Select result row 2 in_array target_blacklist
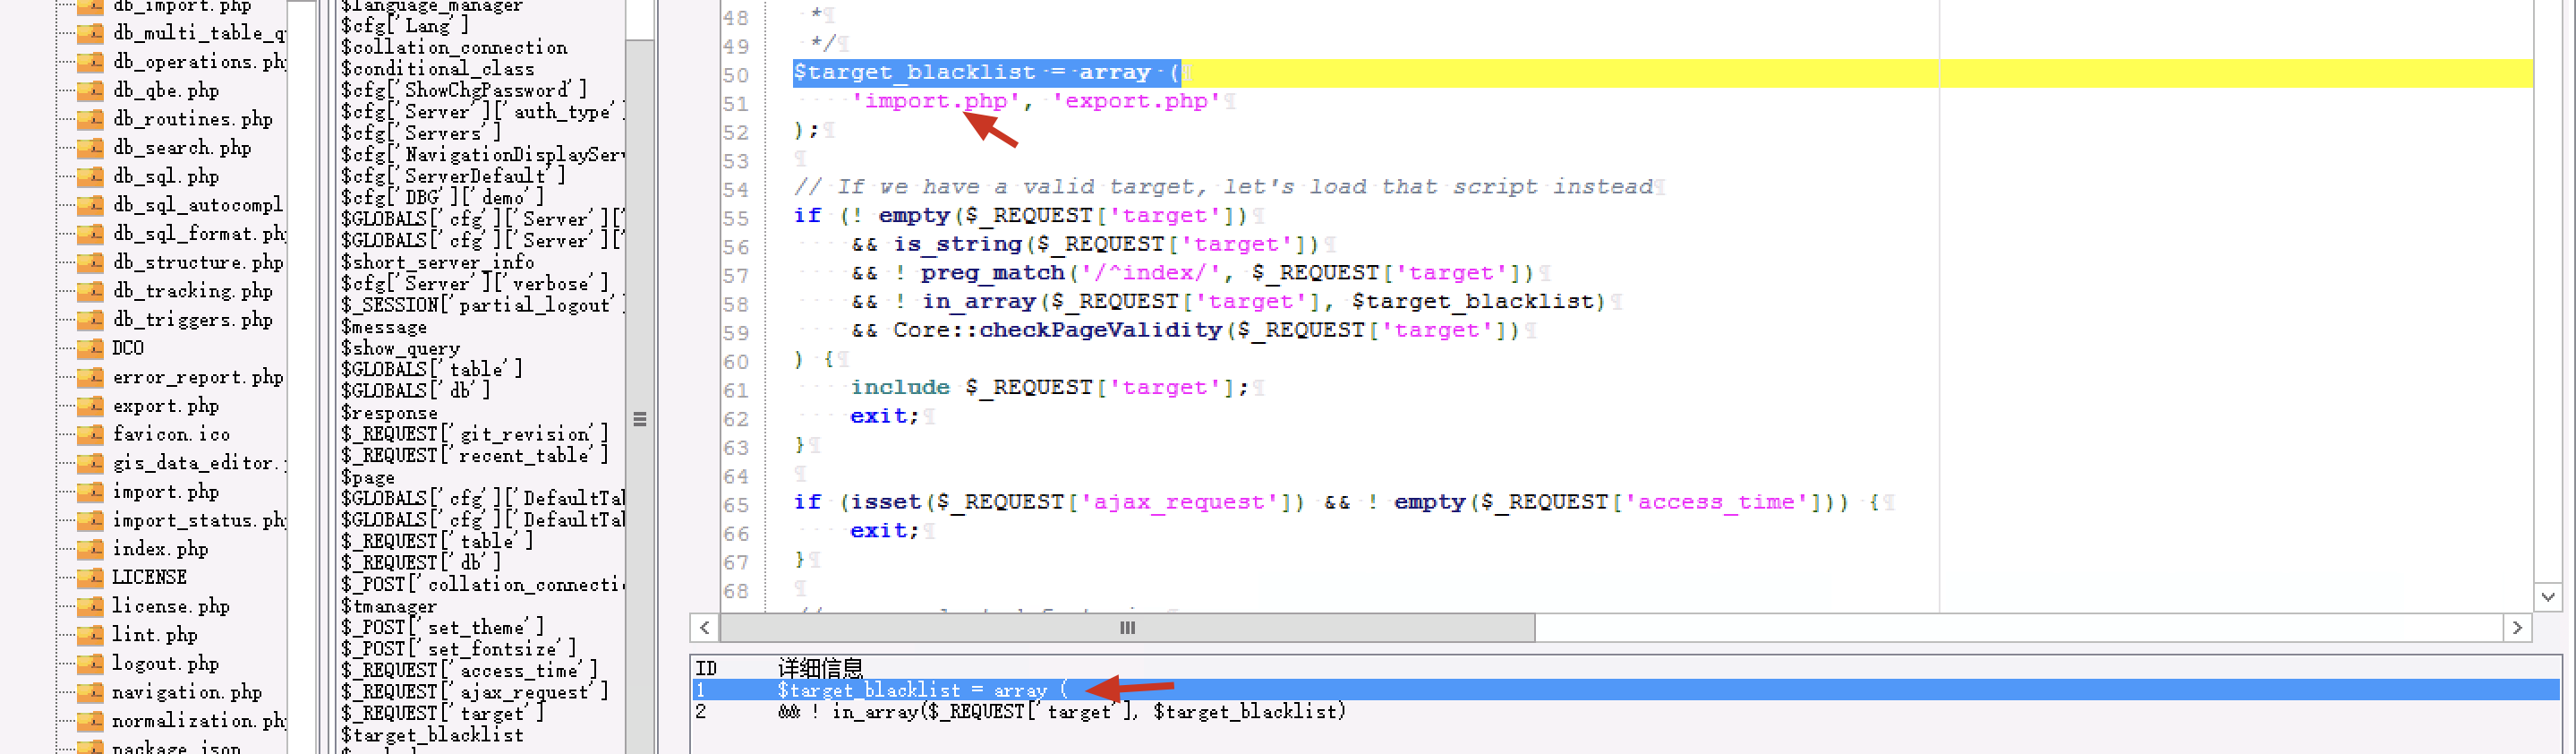2576x754 pixels. tap(1625, 712)
